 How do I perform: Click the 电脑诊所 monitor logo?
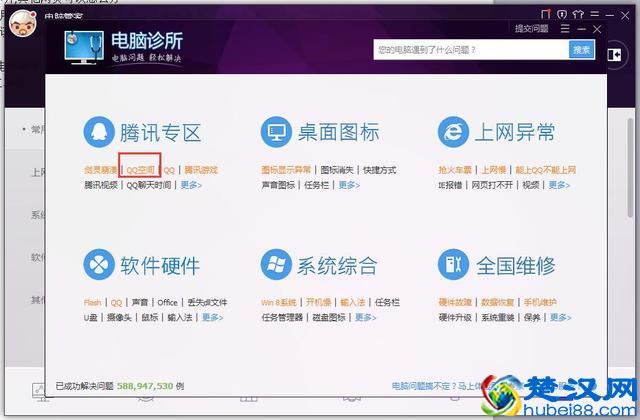84,47
